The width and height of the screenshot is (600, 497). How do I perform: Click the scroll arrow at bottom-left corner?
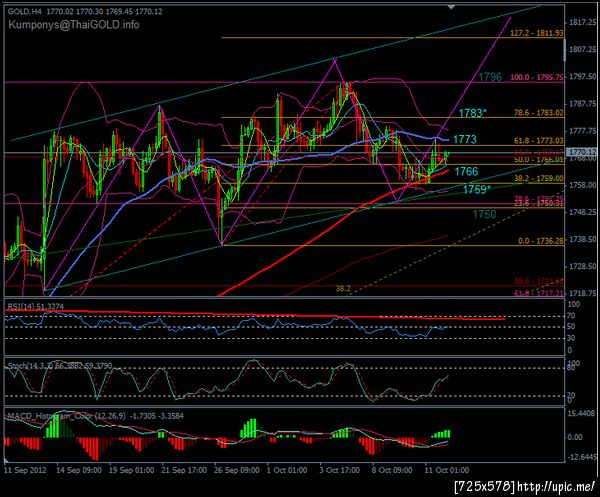click(7, 460)
